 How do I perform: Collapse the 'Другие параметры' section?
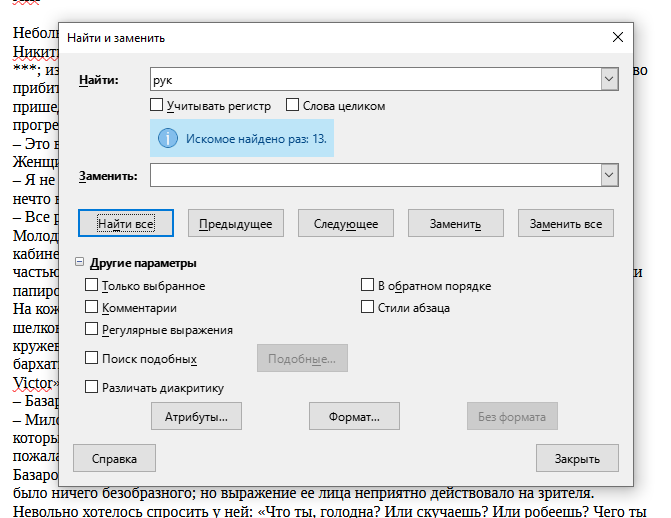click(x=80, y=263)
